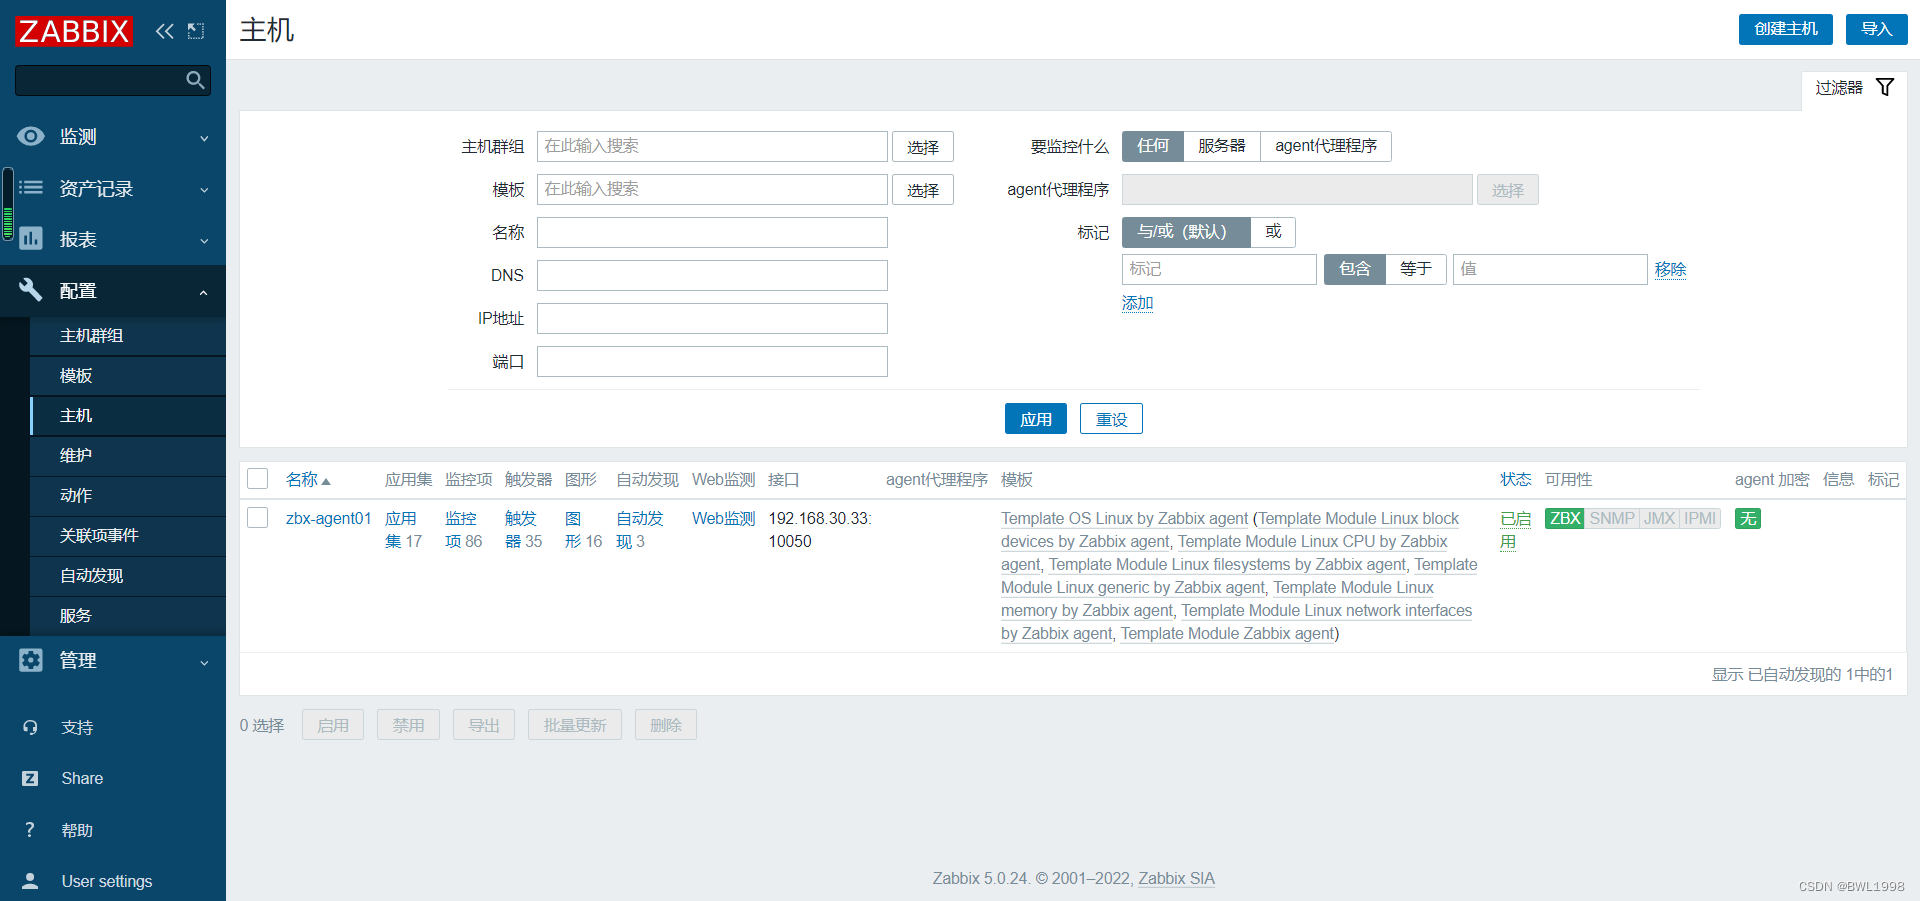Toggle kiosk mode sidebar icon
Image resolution: width=1920 pixels, height=901 pixels.
click(196, 31)
